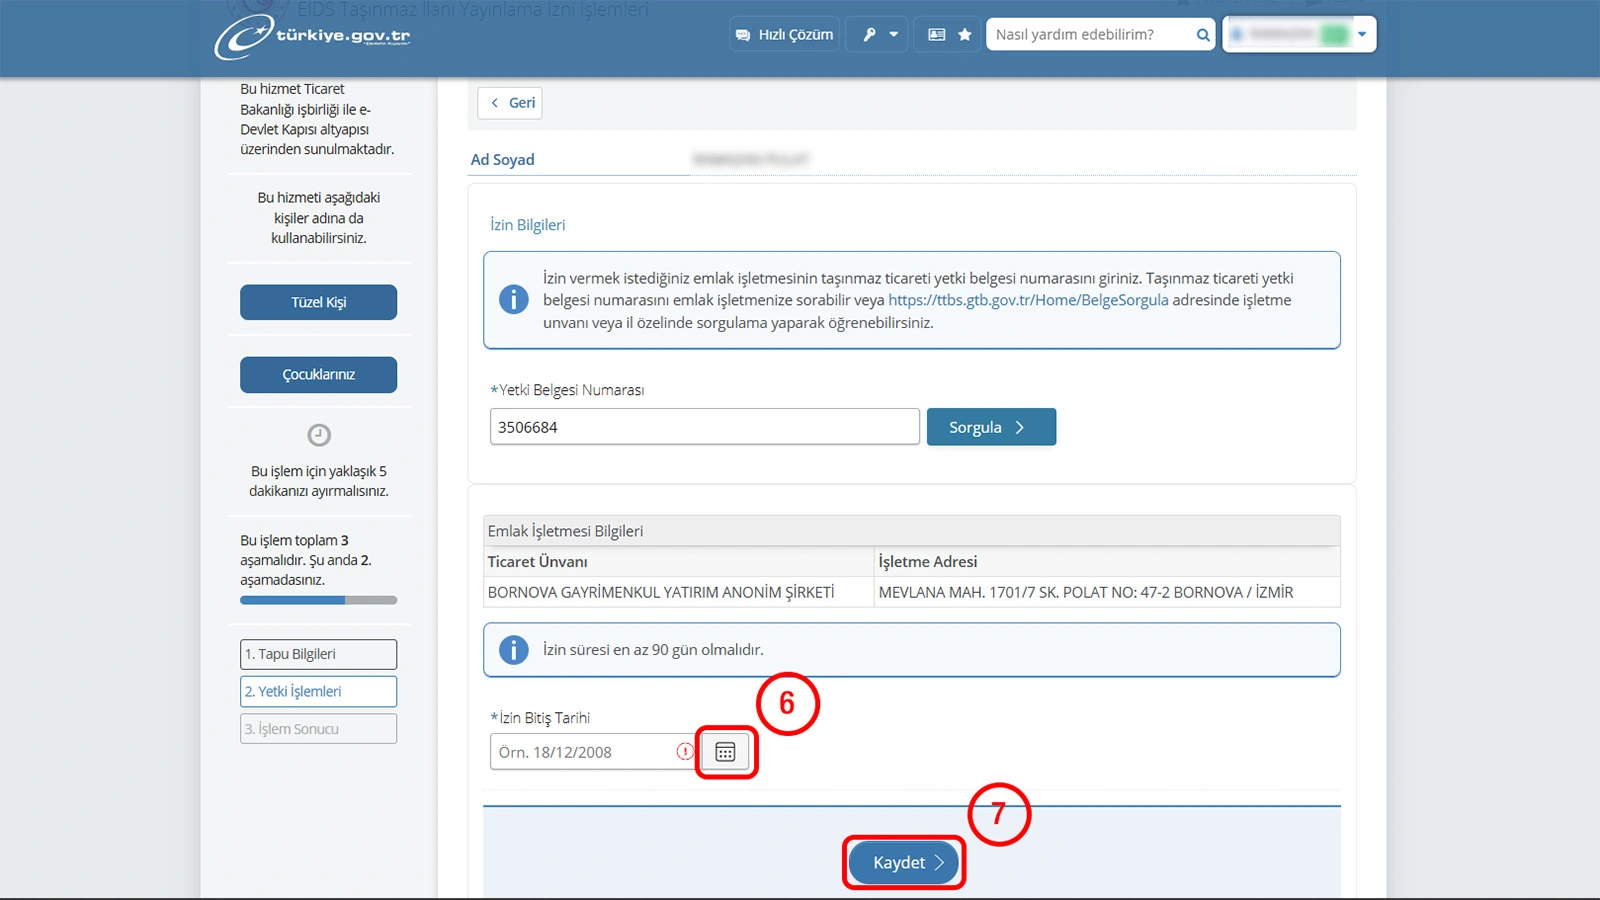The width and height of the screenshot is (1600, 900).
Task: Click the Yetki Belgesi Numarası field
Action: (x=704, y=427)
